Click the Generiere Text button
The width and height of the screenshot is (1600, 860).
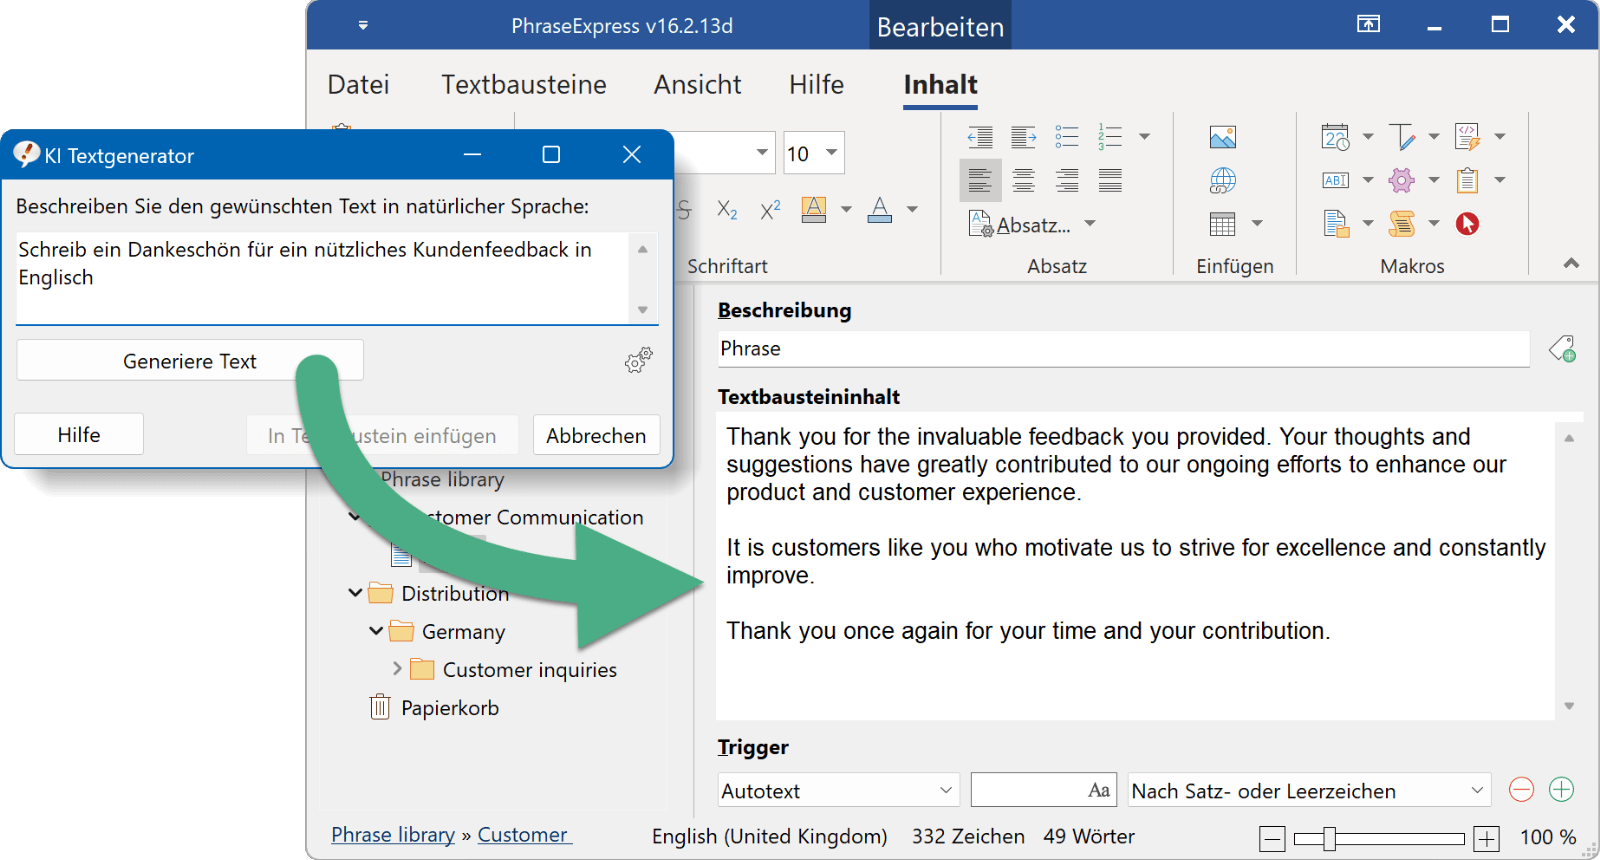190,361
